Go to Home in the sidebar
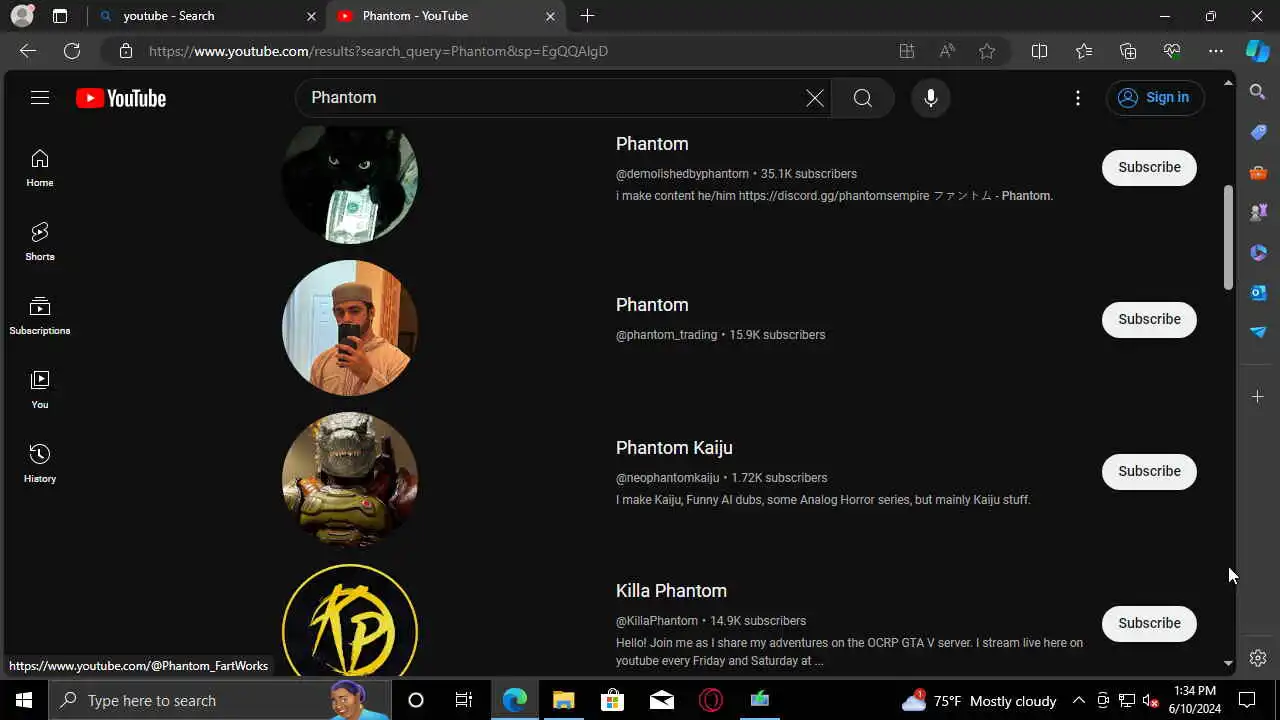 [x=40, y=168]
